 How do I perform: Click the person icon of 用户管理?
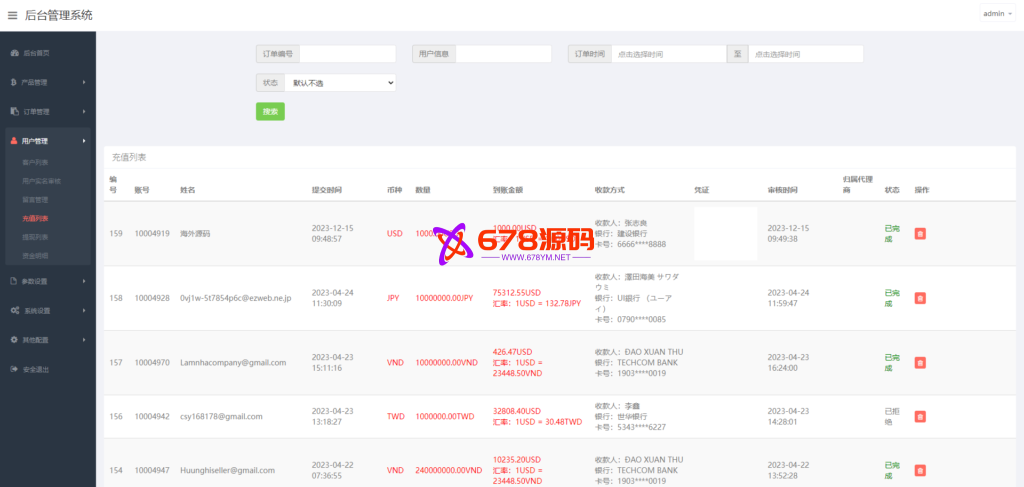point(14,141)
